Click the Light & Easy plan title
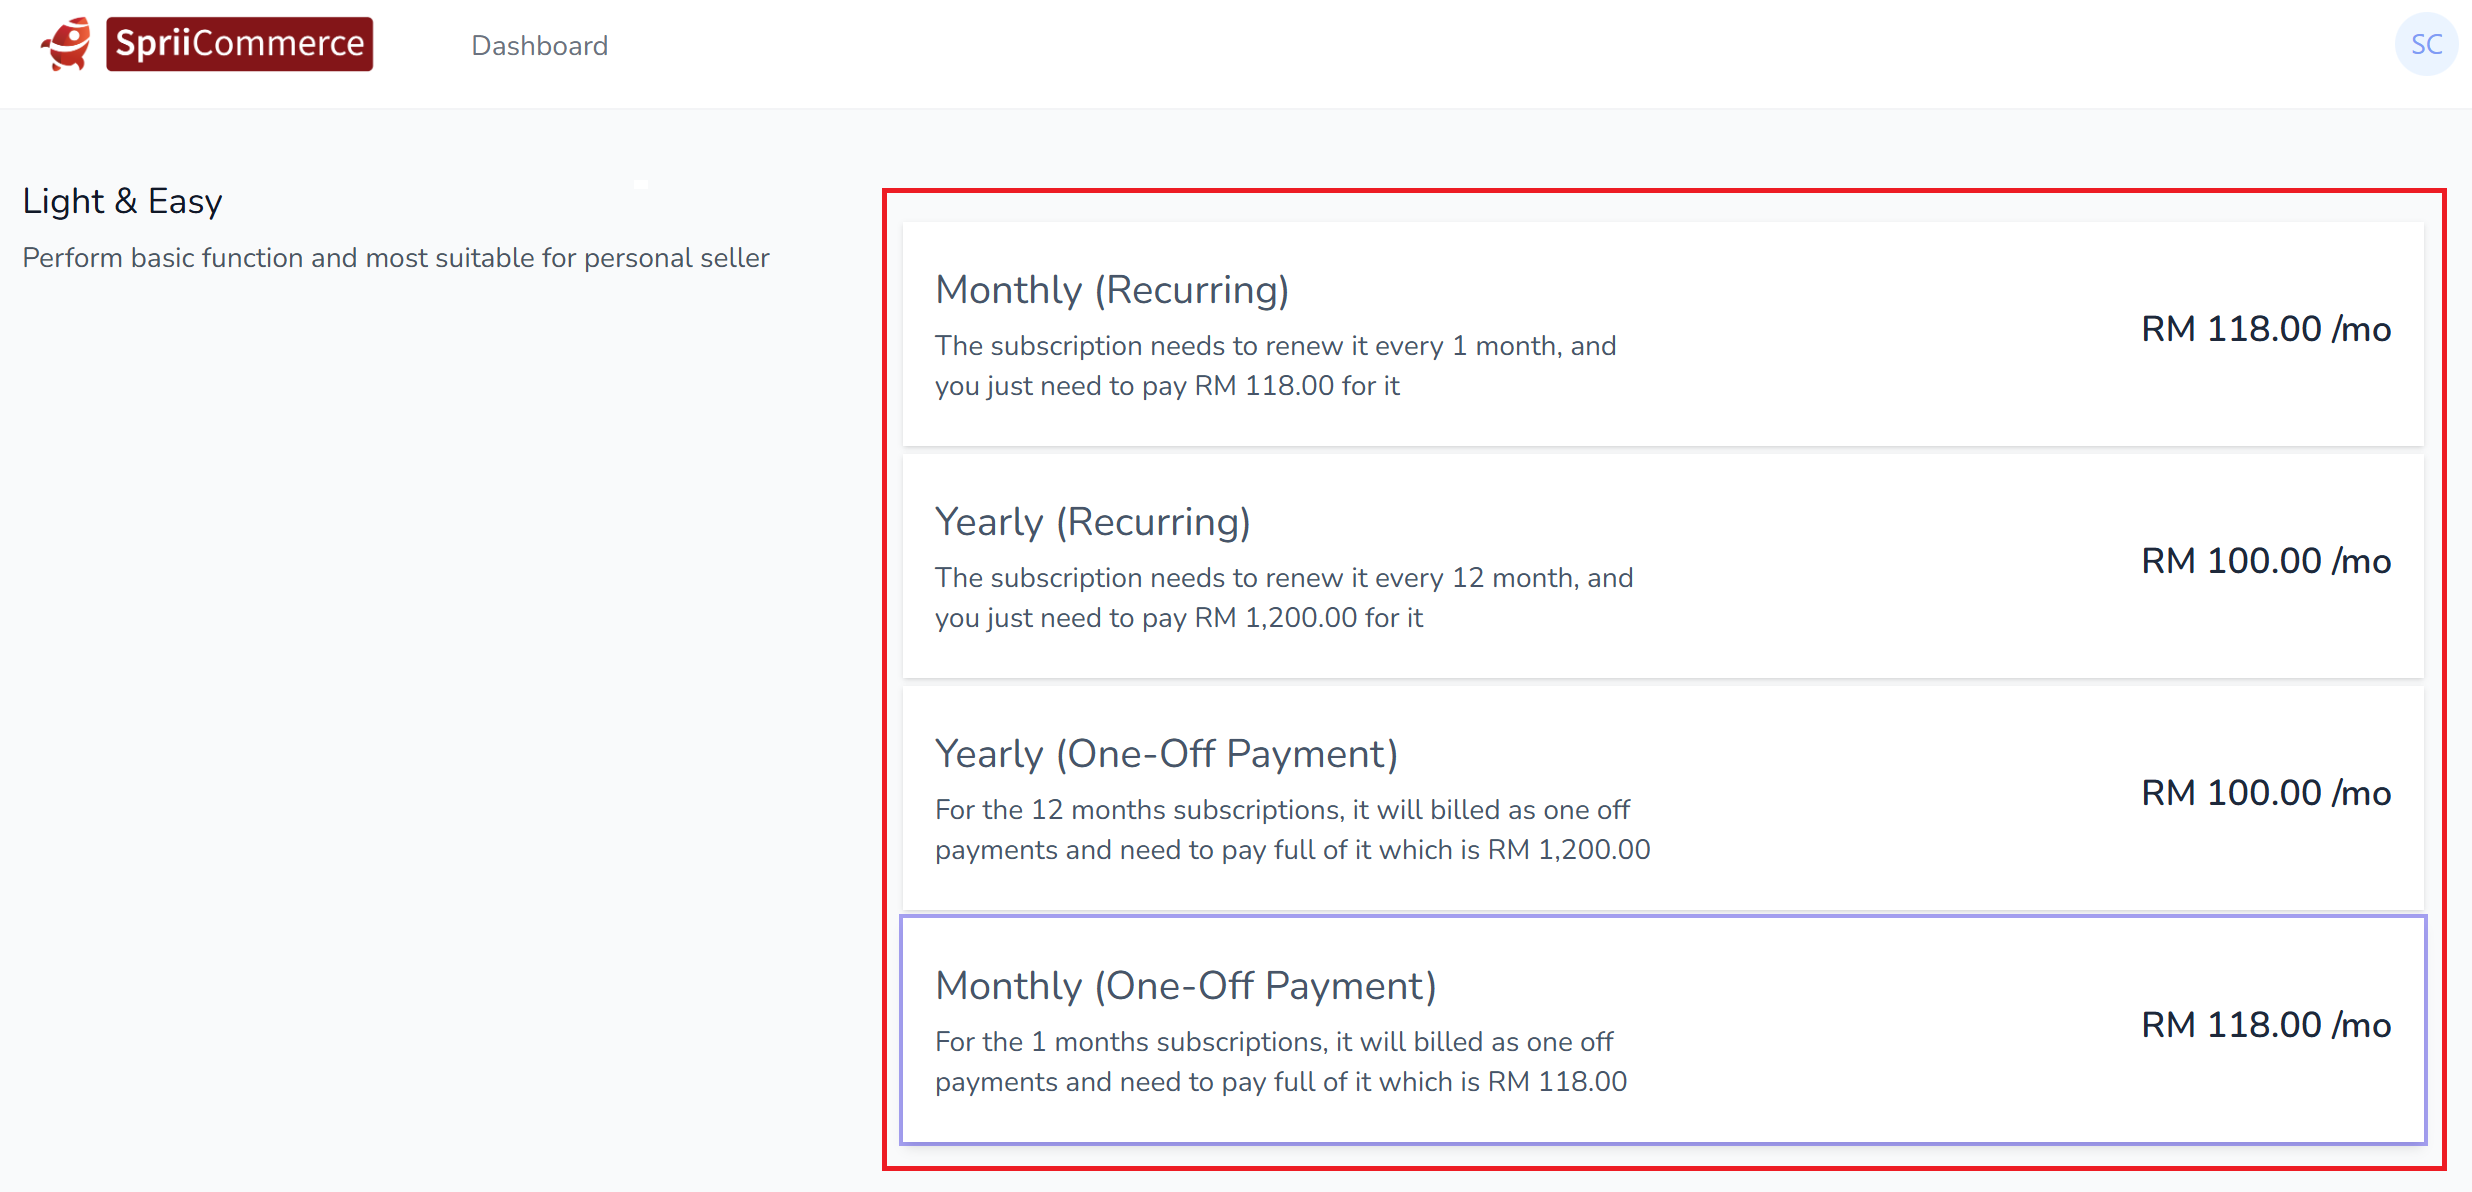 122,201
